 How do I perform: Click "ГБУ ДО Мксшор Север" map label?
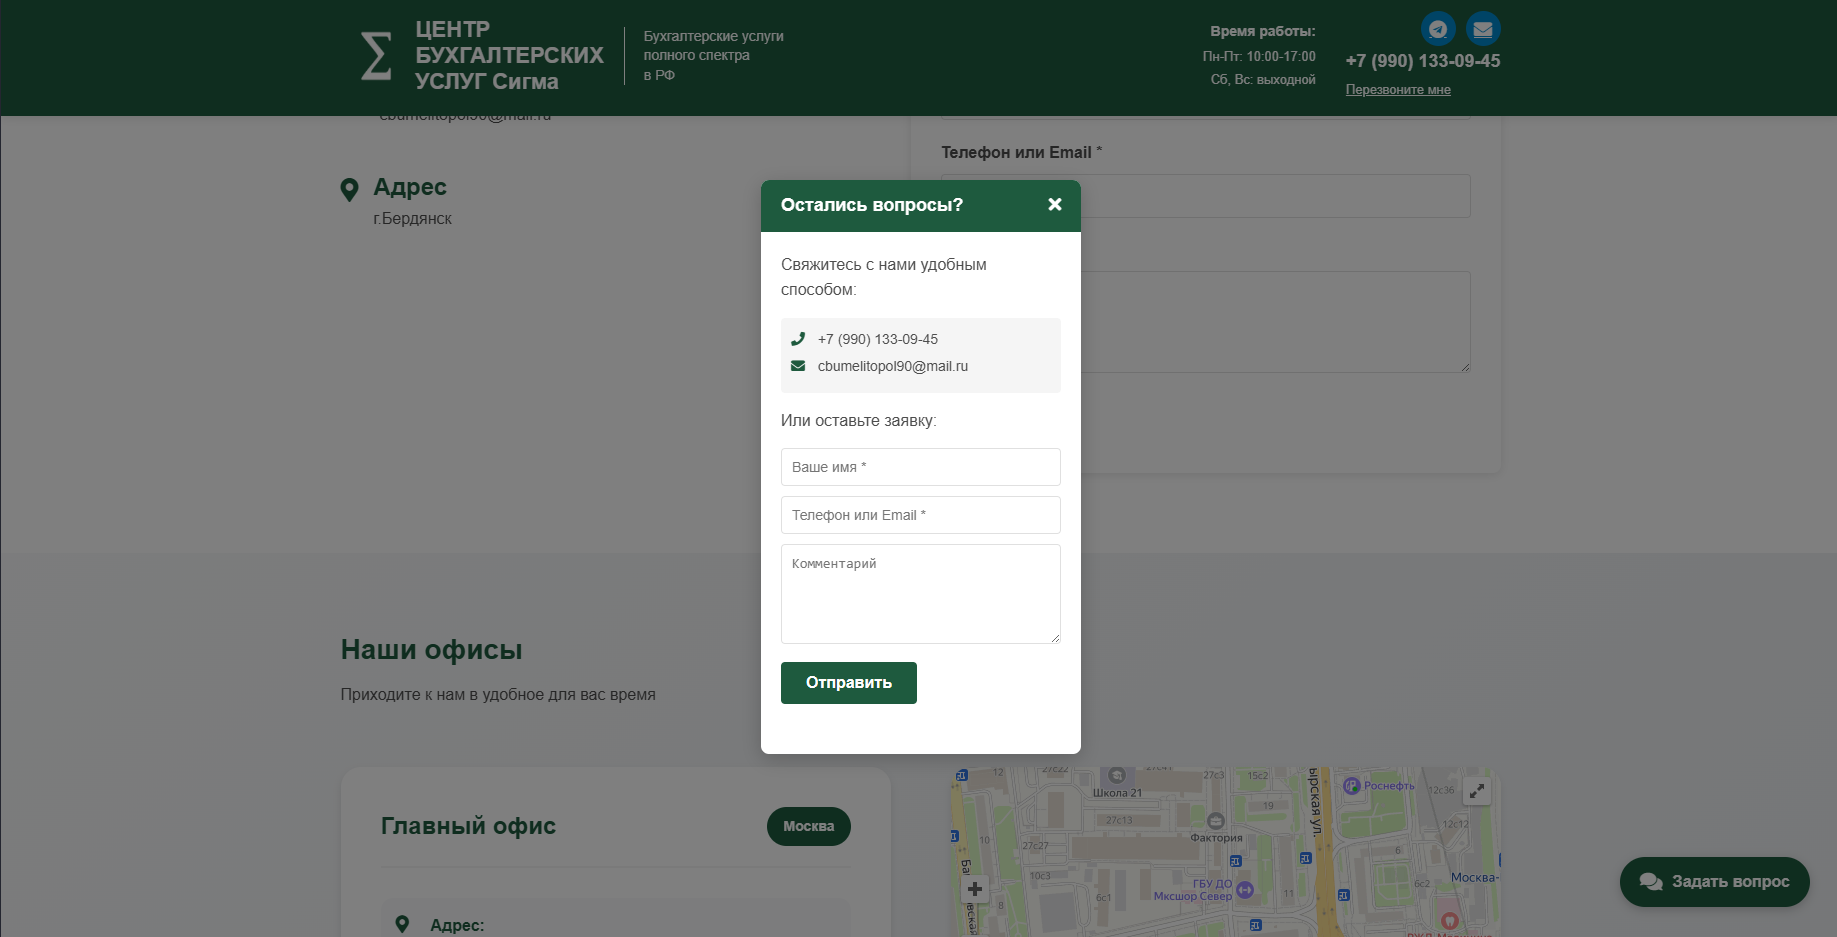pos(1193,890)
